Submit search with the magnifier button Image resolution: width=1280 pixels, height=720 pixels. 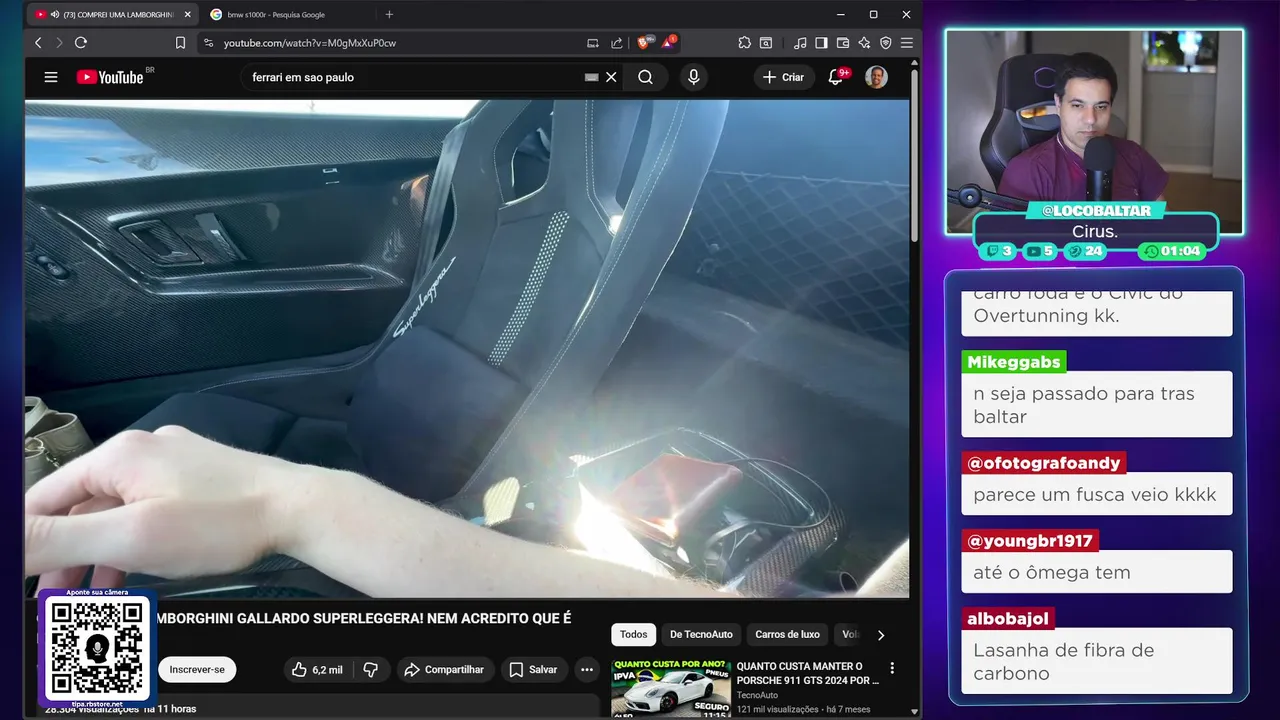tap(645, 77)
